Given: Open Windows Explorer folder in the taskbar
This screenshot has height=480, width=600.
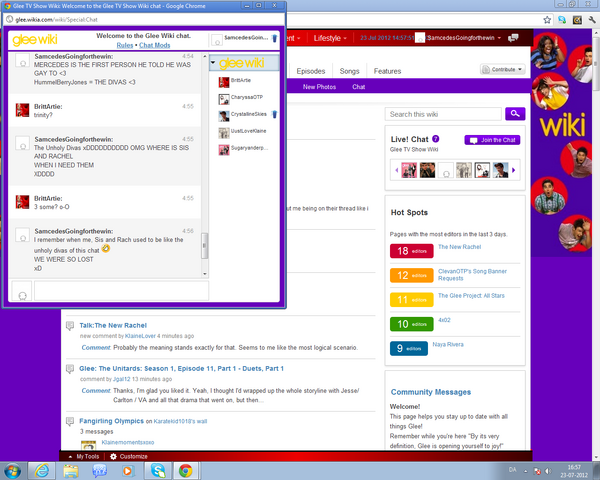Looking at the screenshot, I should point(71,470).
